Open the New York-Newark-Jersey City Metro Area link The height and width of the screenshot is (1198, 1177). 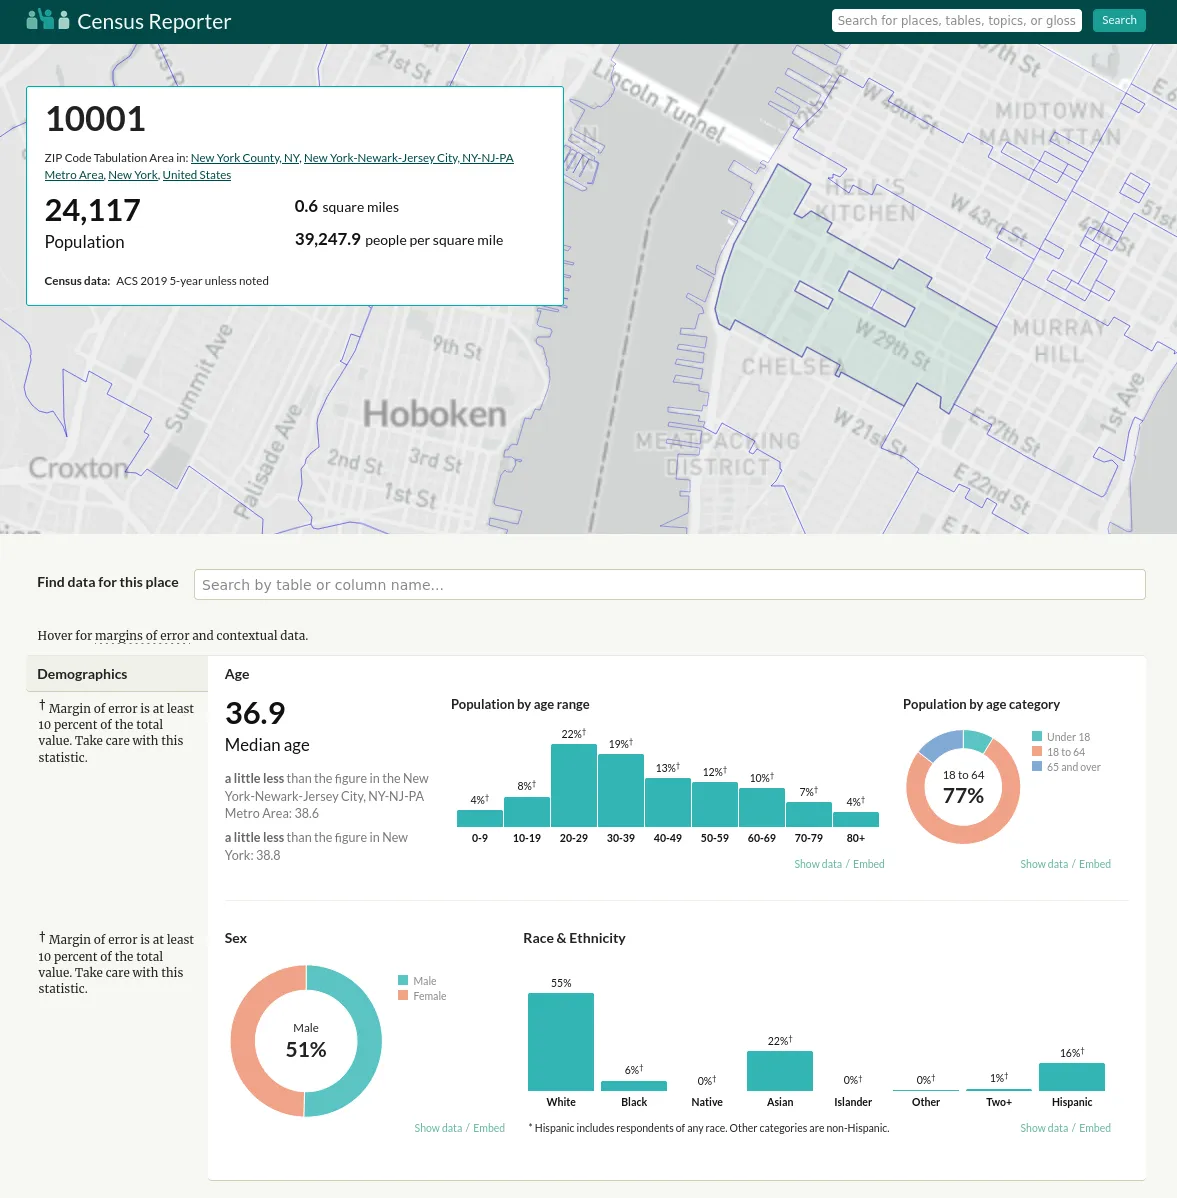408,157
